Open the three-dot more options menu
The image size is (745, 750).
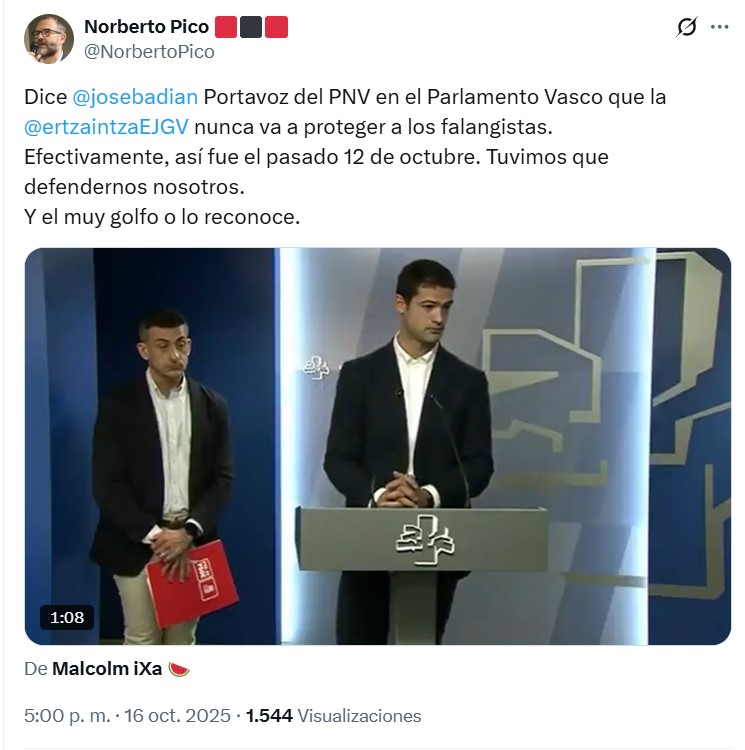click(x=720, y=27)
